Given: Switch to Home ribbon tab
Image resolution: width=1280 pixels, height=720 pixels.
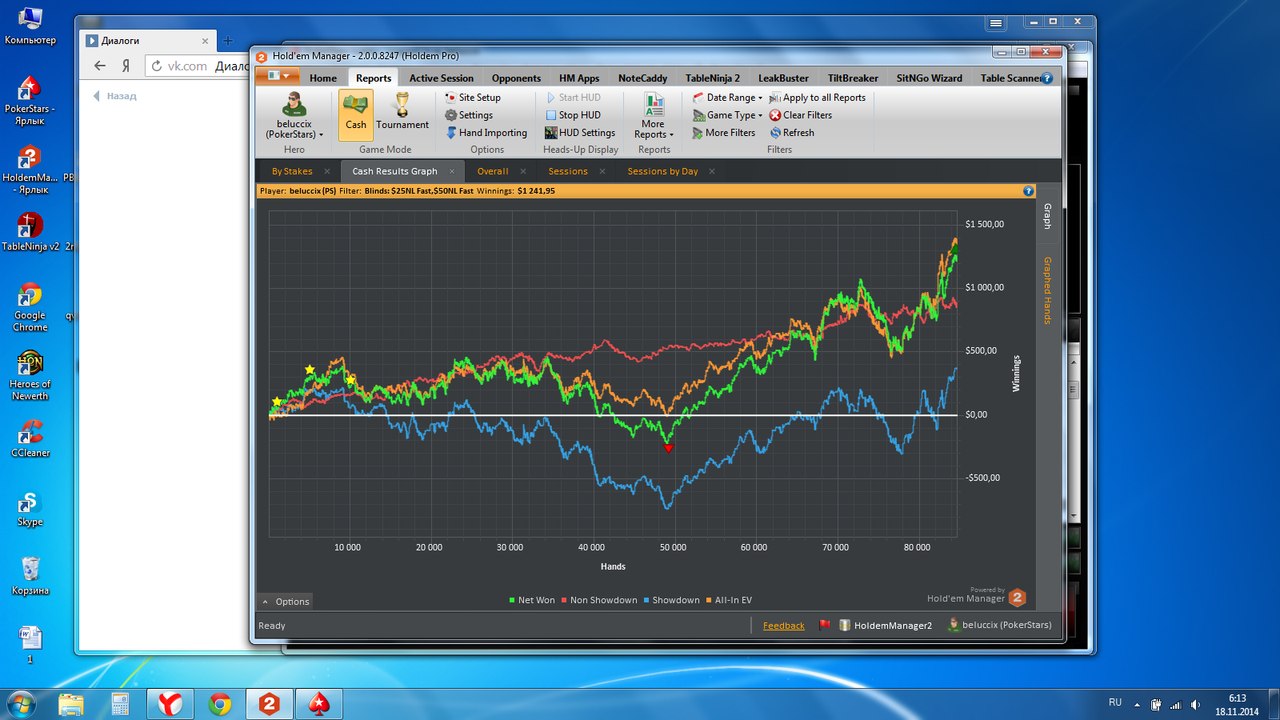Looking at the screenshot, I should tap(323, 78).
